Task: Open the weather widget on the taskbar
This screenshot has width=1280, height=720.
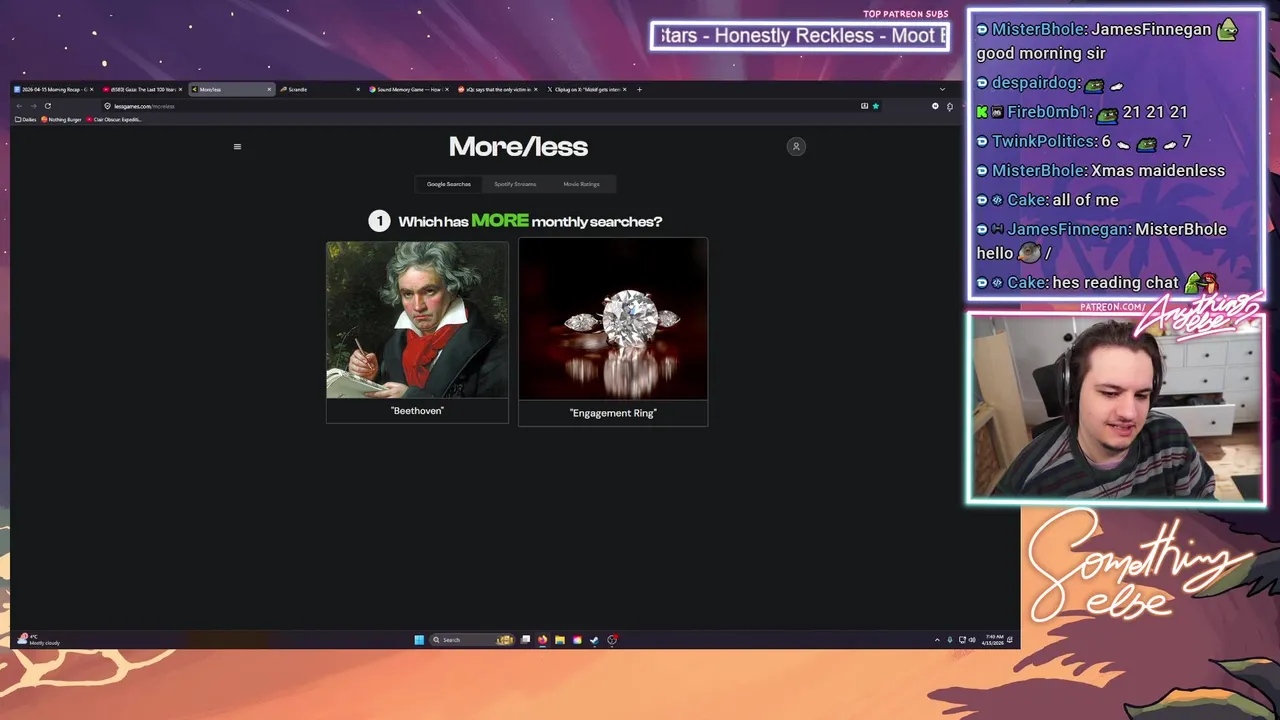Action: [40, 640]
